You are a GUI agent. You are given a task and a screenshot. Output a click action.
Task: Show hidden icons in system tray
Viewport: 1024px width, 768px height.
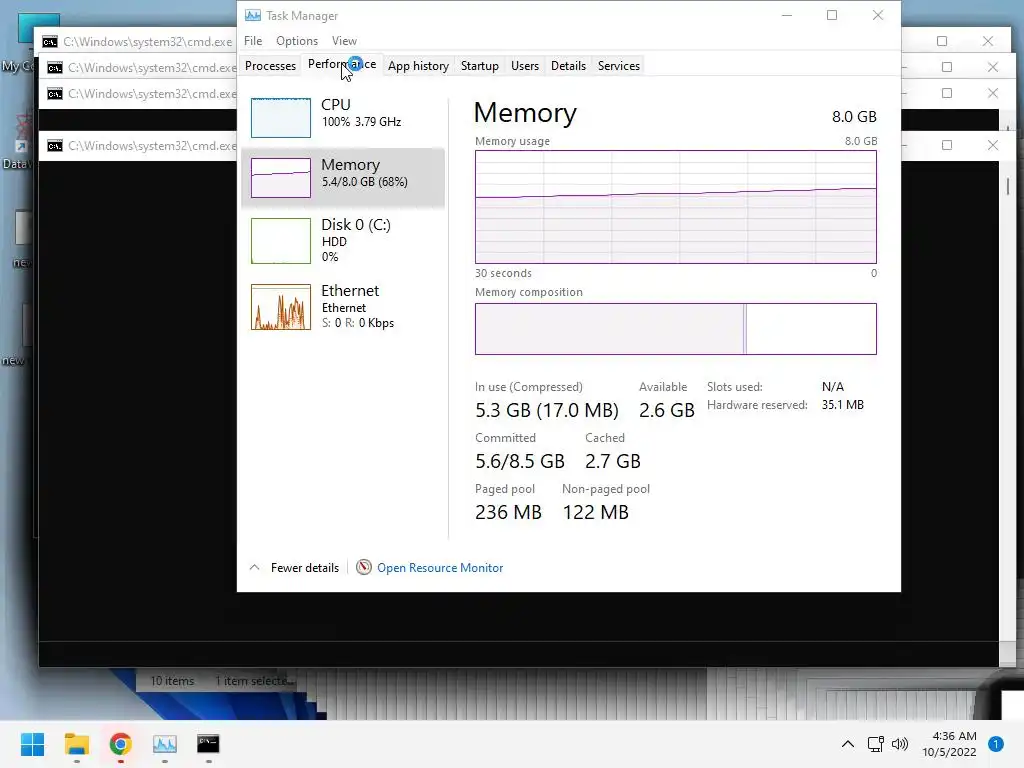(848, 744)
